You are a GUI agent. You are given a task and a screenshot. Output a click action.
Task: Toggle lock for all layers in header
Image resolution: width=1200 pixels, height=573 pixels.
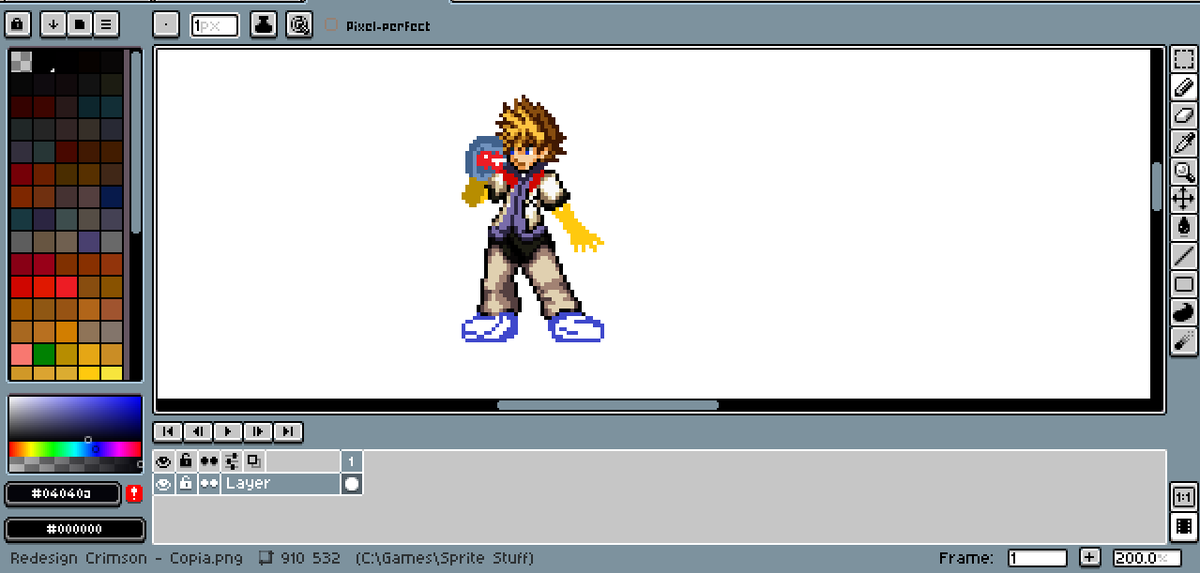(x=186, y=461)
